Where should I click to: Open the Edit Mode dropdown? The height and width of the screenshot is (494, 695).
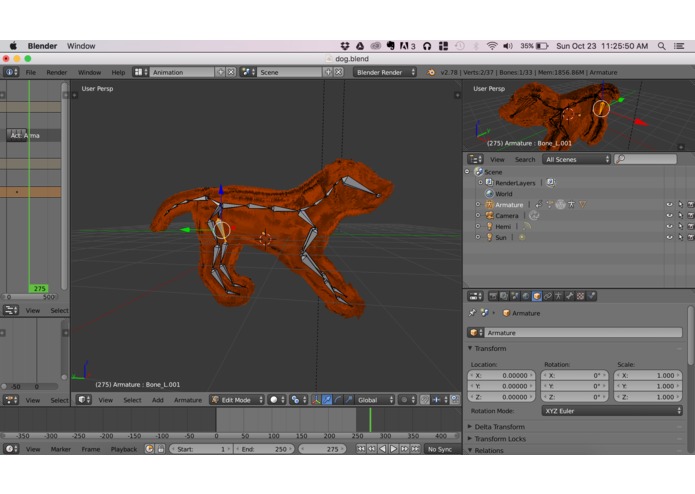(x=237, y=400)
